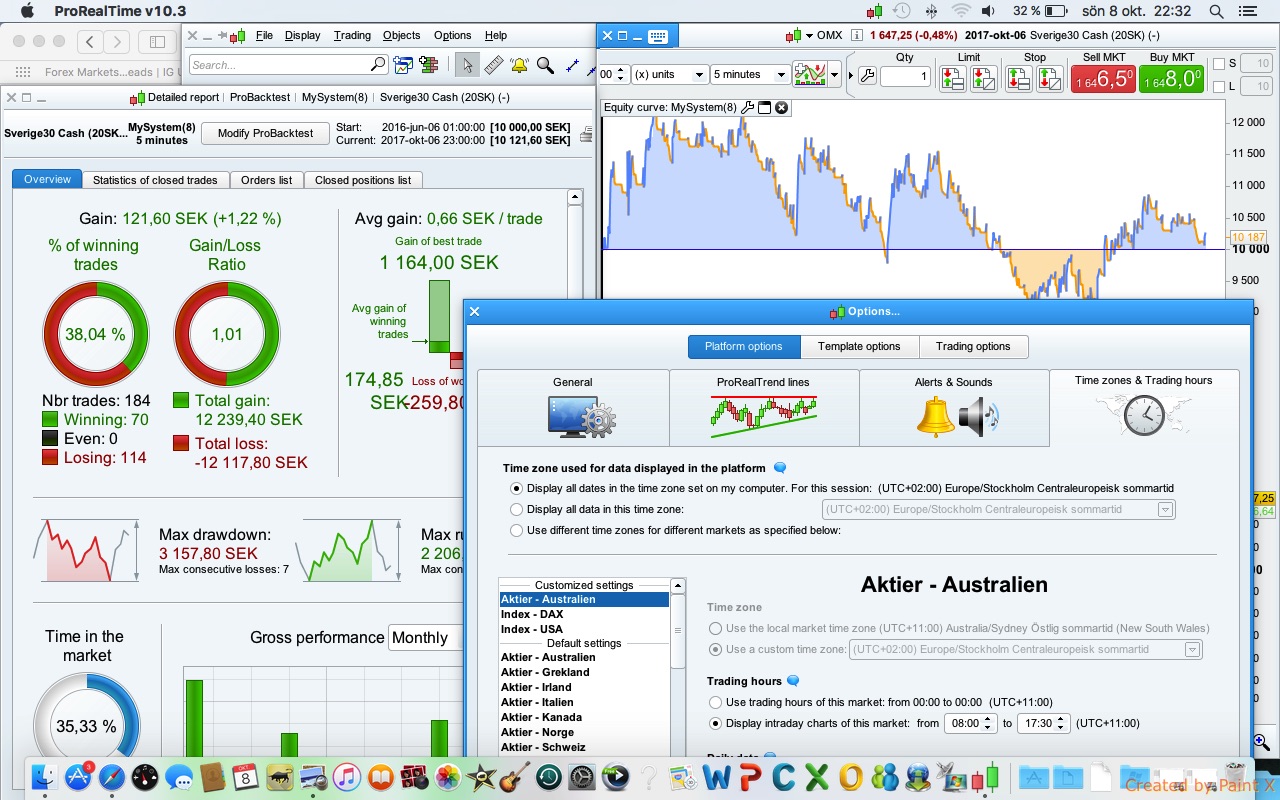Switch to Trading options
This screenshot has width=1280, height=800.
coord(973,347)
